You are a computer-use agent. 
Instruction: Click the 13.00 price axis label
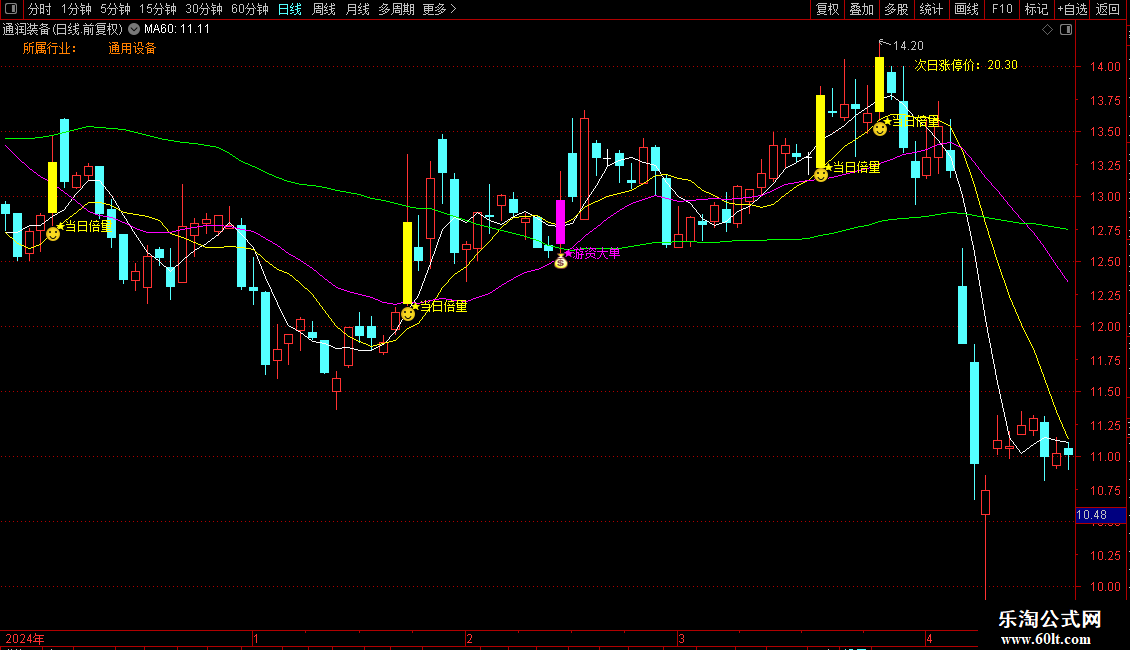pos(1105,197)
